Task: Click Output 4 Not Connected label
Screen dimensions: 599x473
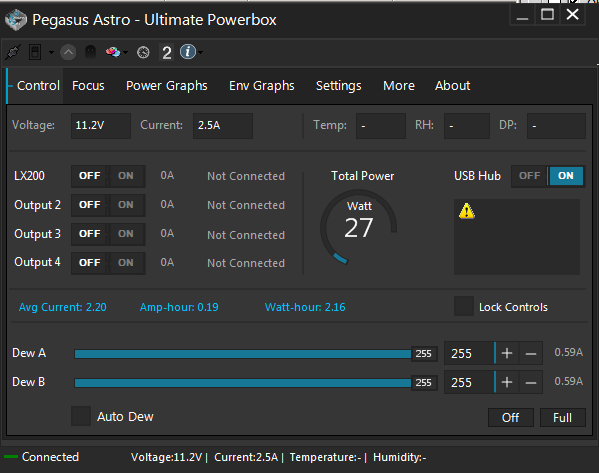Action: click(x=246, y=263)
